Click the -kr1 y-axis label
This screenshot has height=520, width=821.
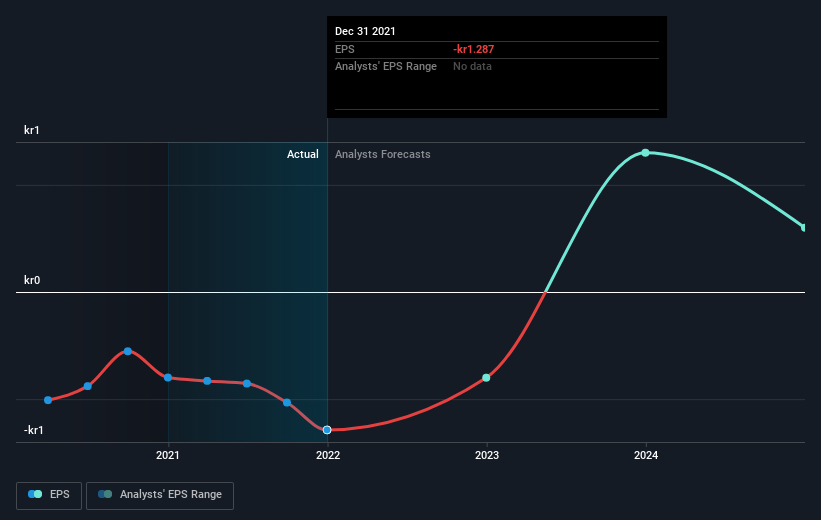point(34,430)
